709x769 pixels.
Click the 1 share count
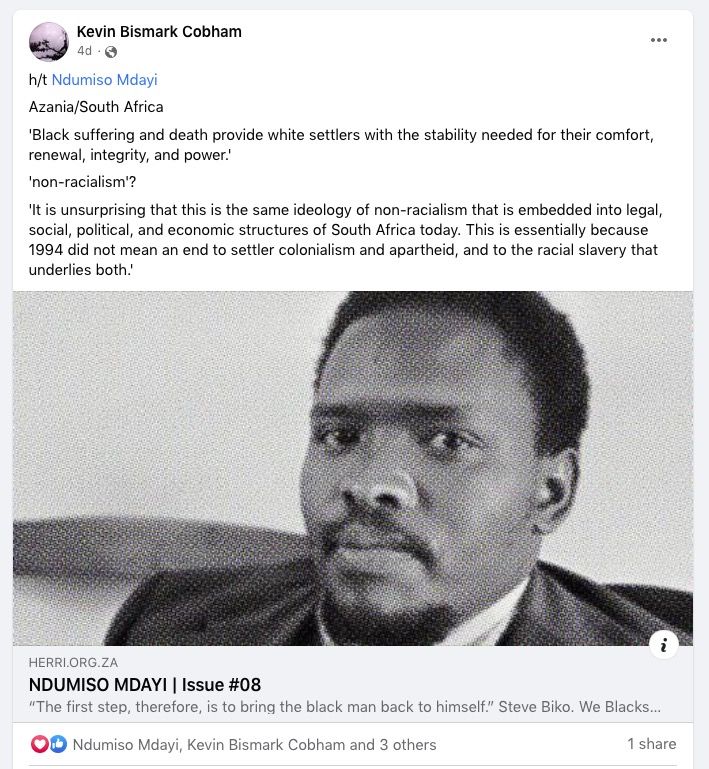tap(651, 744)
